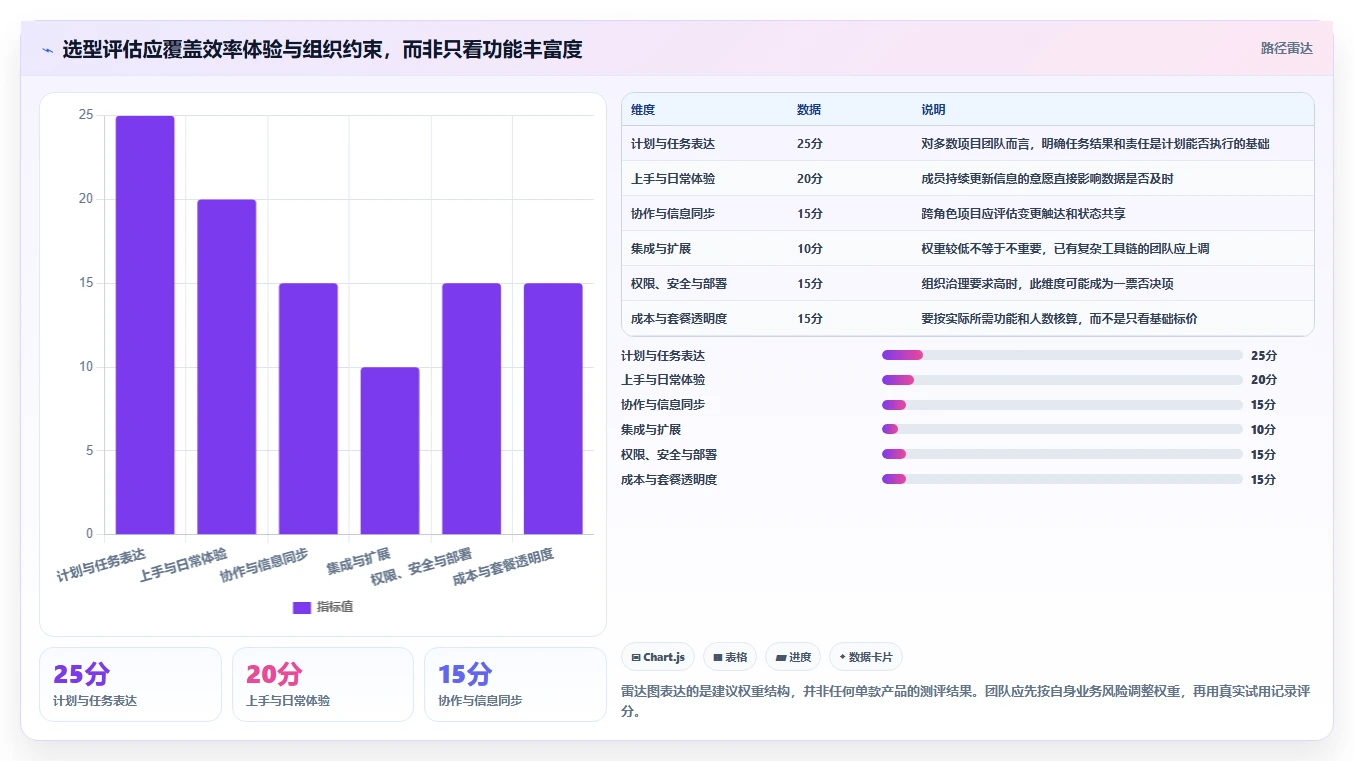This screenshot has height=761, width=1354.
Task: Select the 进度 tag chip
Action: click(793, 657)
